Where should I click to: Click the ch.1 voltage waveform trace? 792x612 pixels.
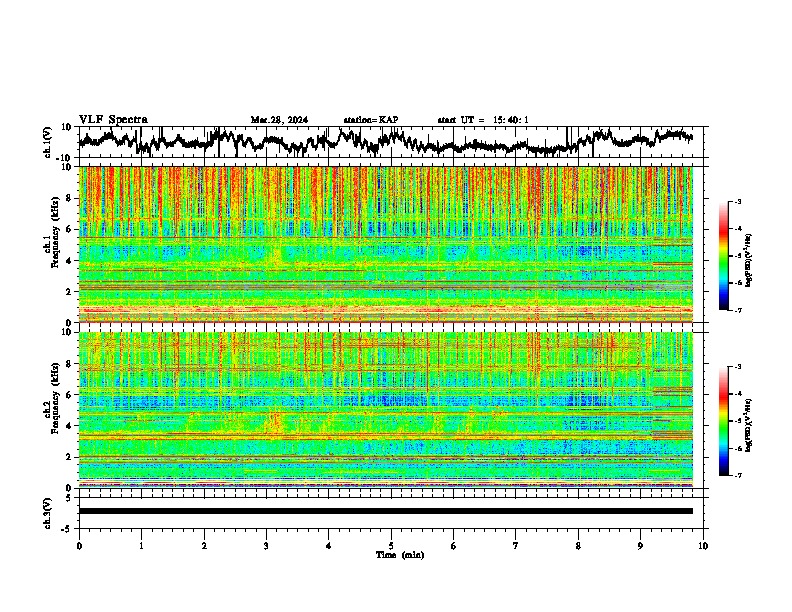pos(386,142)
